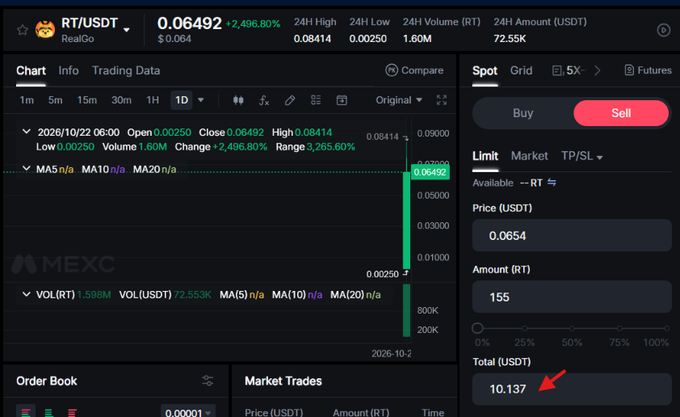Choose the Market order type

pos(529,156)
